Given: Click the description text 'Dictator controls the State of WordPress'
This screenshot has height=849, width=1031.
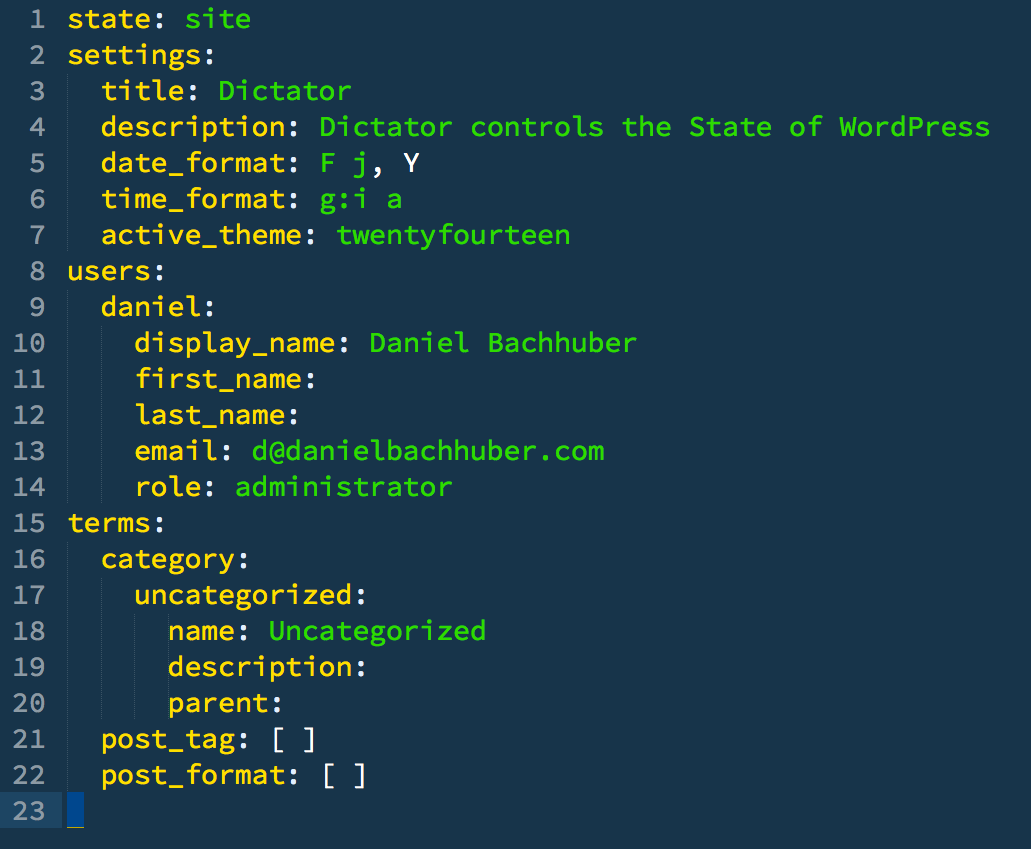Looking at the screenshot, I should point(654,127).
